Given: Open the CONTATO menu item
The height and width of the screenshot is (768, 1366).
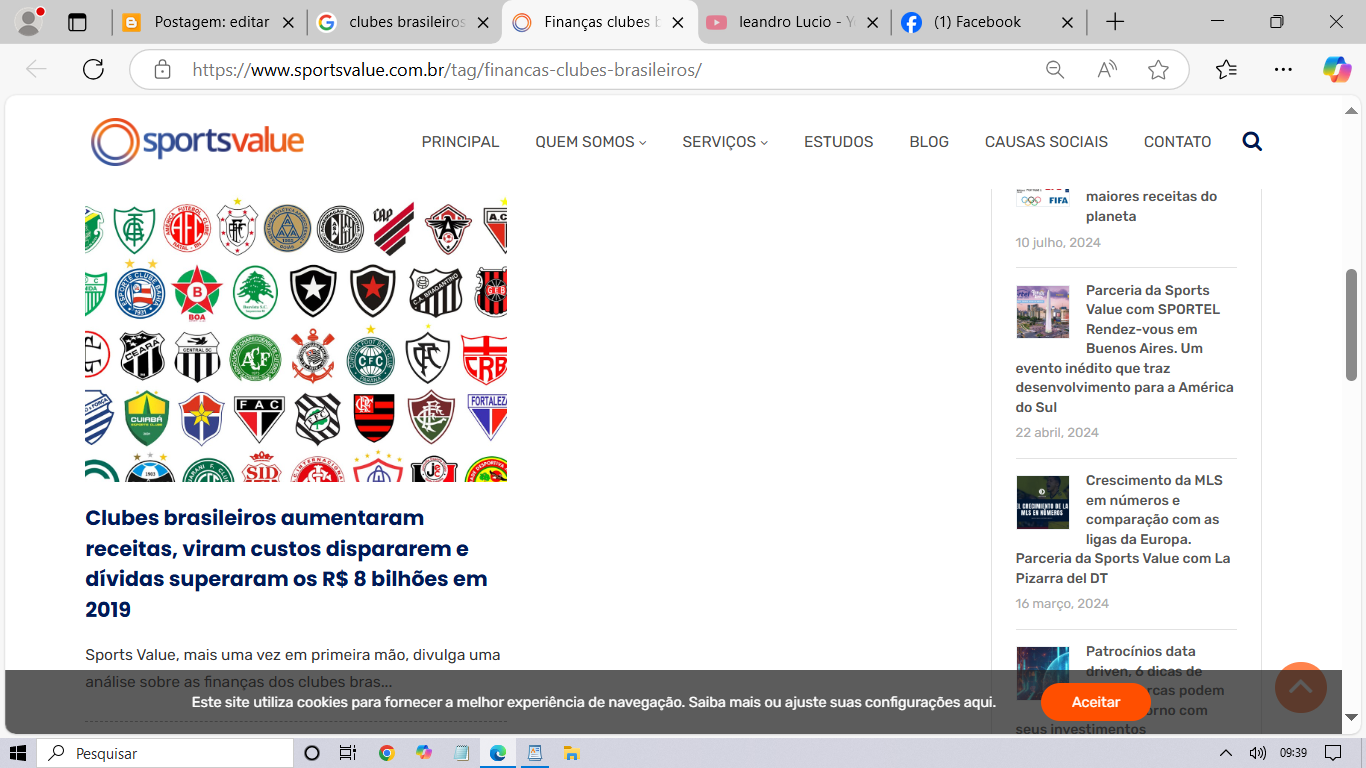Looking at the screenshot, I should pos(1177,142).
